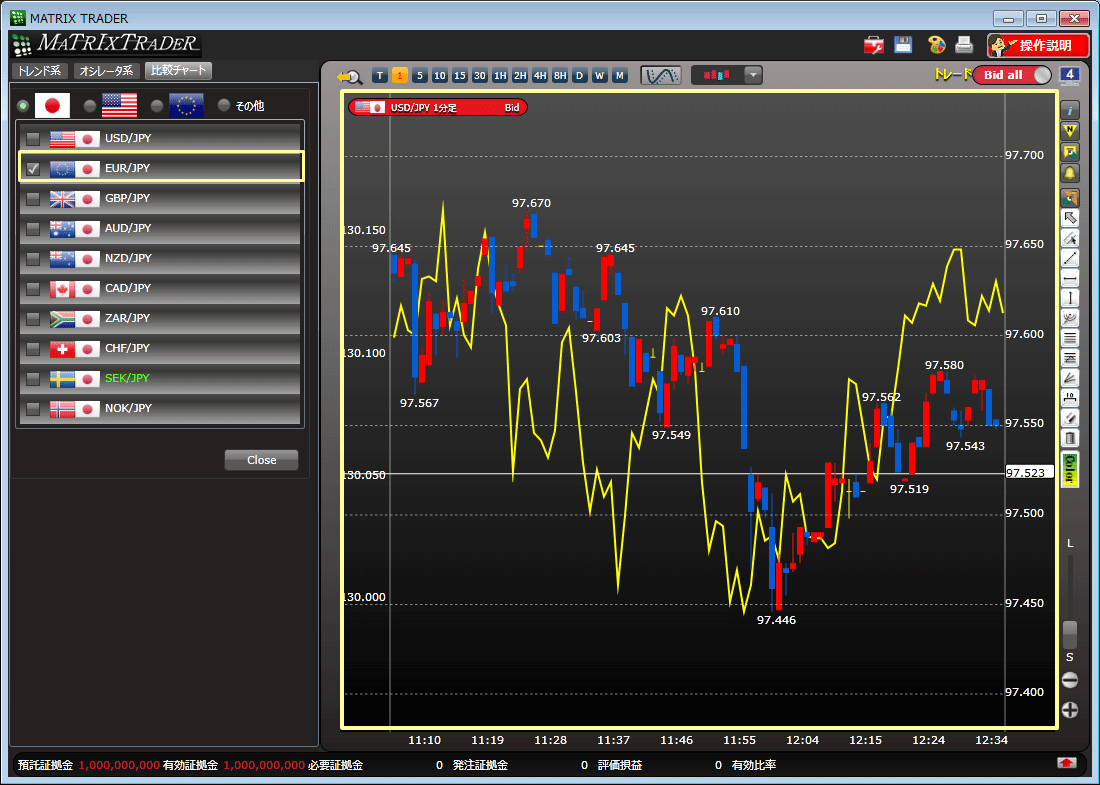Check the AUD/JPY checkbox

point(33,229)
